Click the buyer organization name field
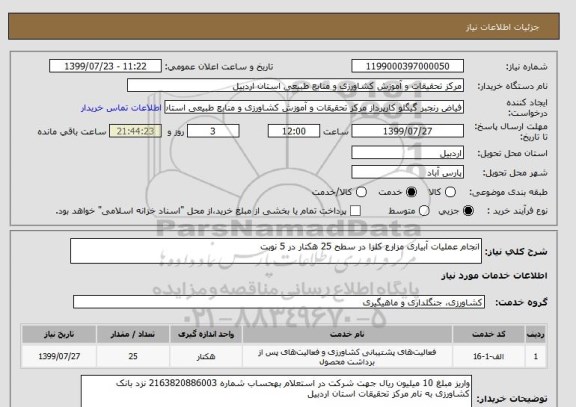The image size is (576, 407). coord(295,86)
